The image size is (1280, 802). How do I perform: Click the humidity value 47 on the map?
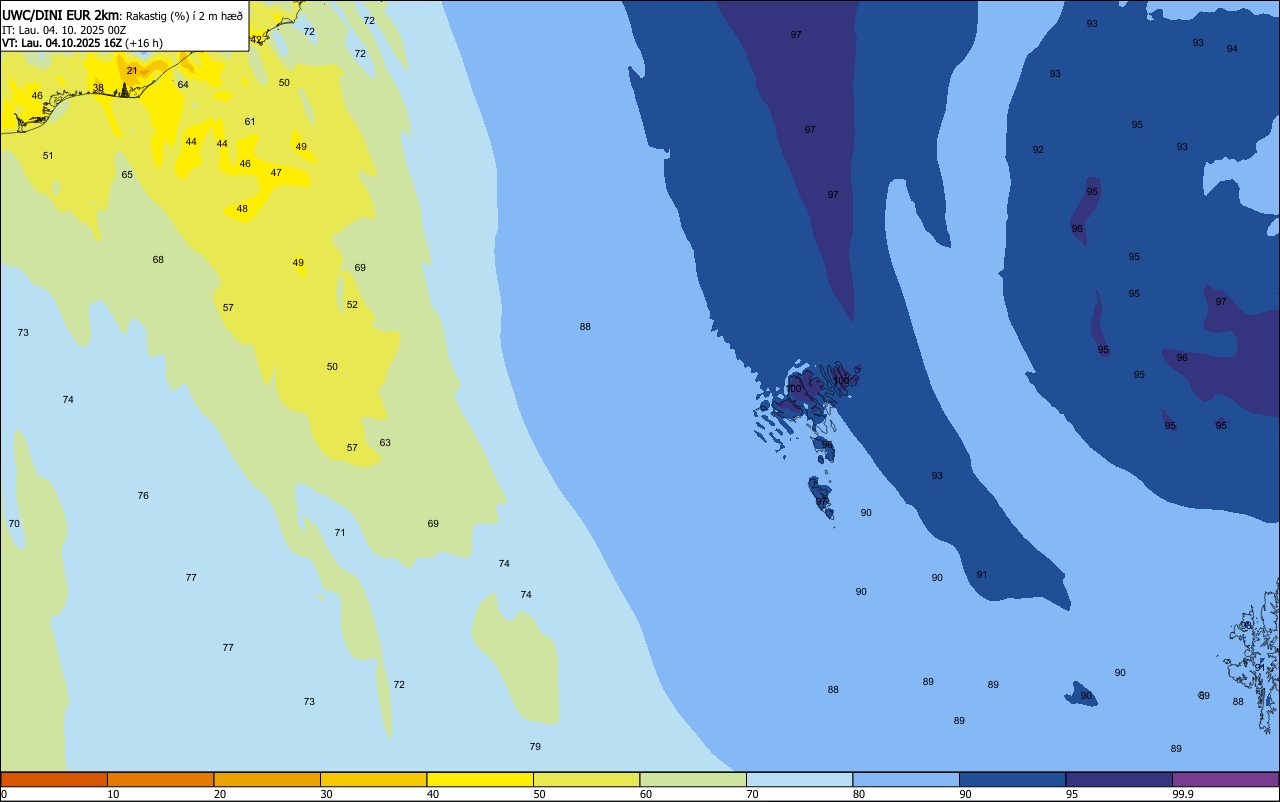tap(276, 173)
